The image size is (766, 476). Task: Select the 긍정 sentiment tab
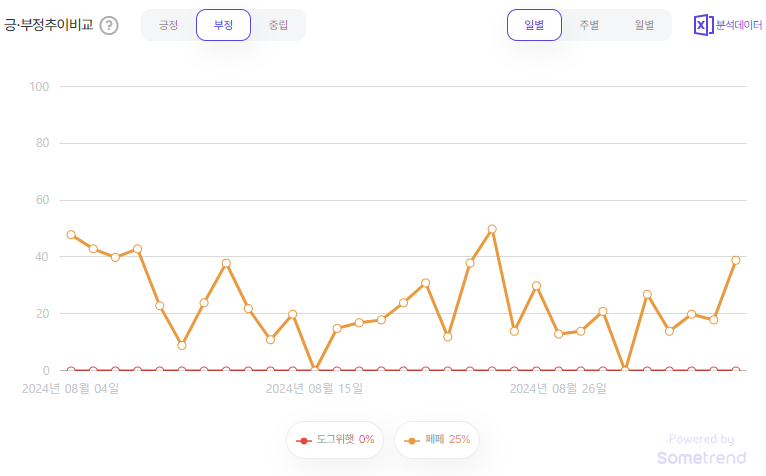tap(169, 25)
